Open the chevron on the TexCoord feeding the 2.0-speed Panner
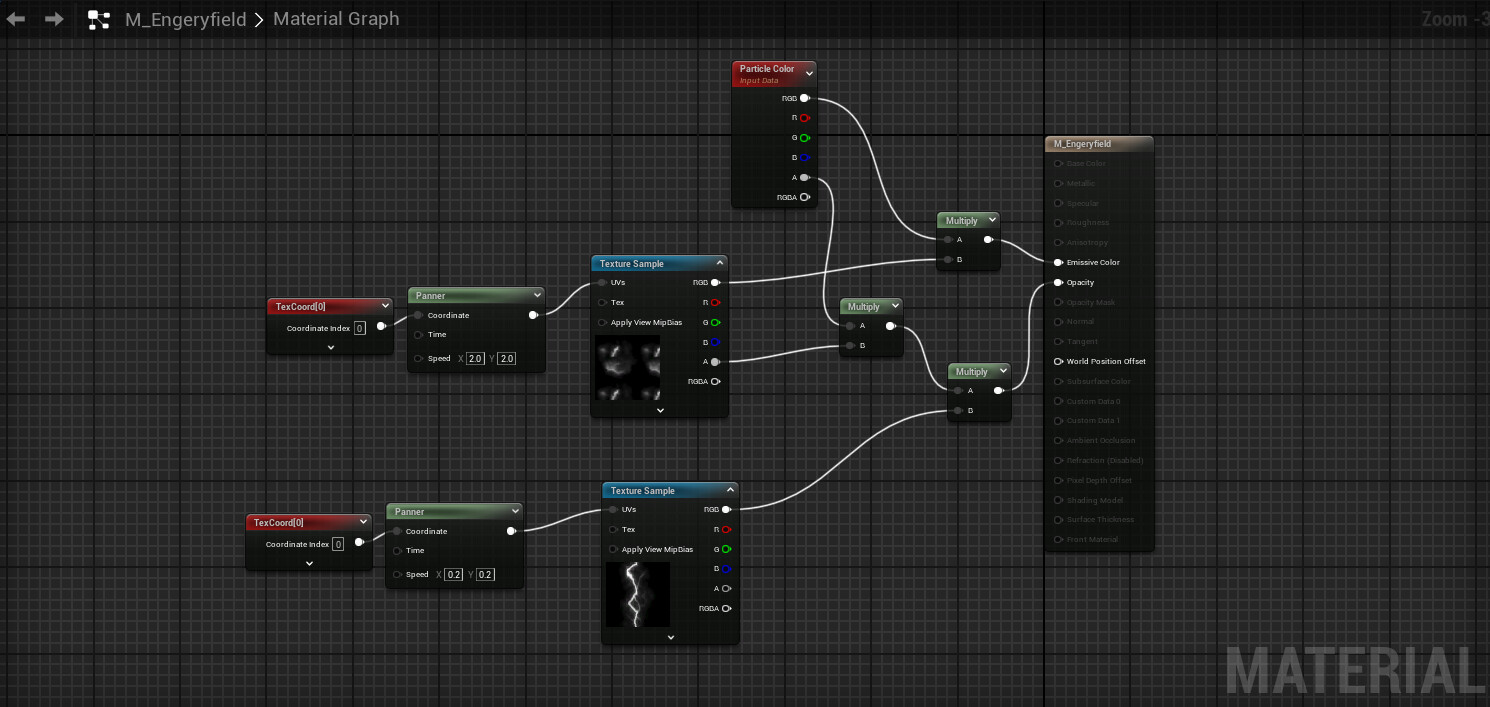This screenshot has height=707, width=1490. tap(385, 306)
